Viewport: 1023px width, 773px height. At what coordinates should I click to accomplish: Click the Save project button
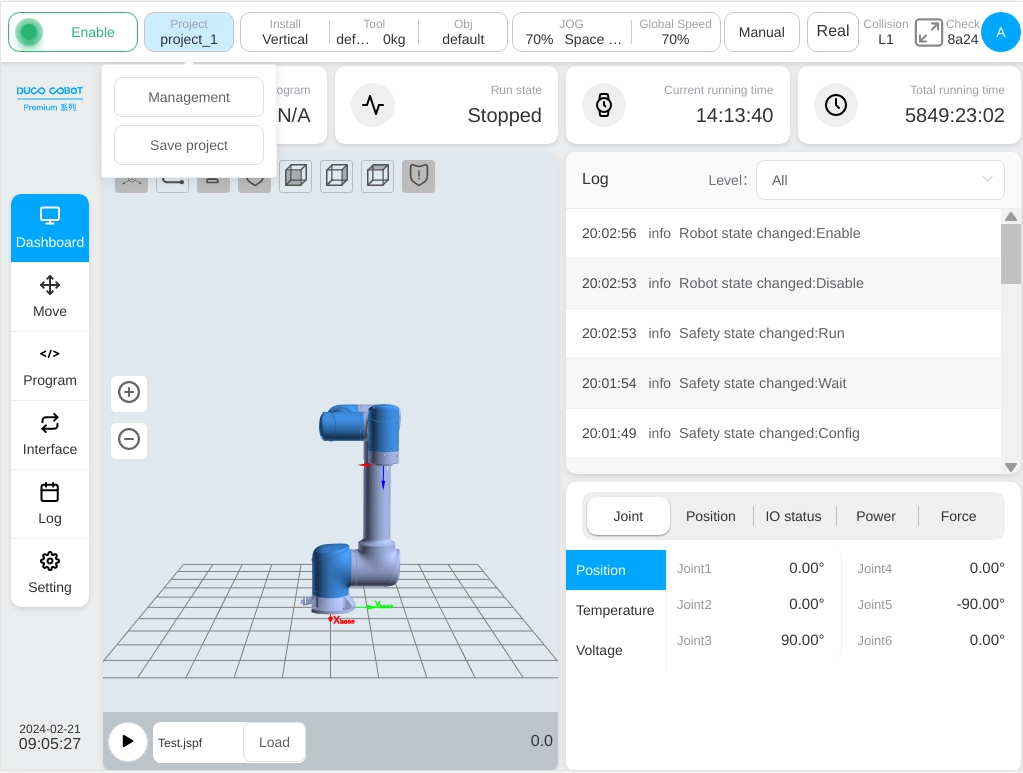189,145
